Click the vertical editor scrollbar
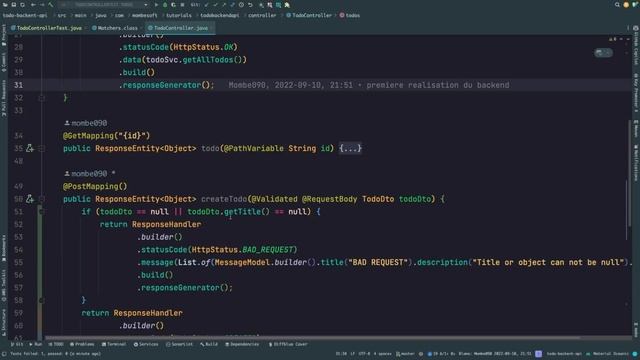This screenshot has height=360, width=640. pos(629,173)
